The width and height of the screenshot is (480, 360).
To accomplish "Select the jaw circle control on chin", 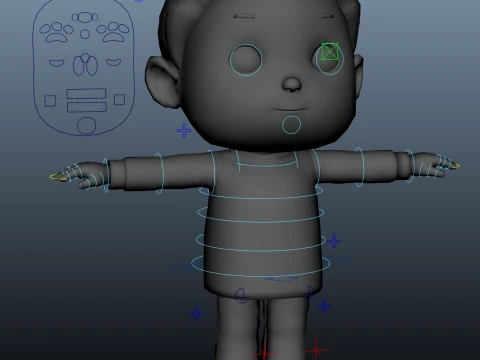I will [292, 125].
